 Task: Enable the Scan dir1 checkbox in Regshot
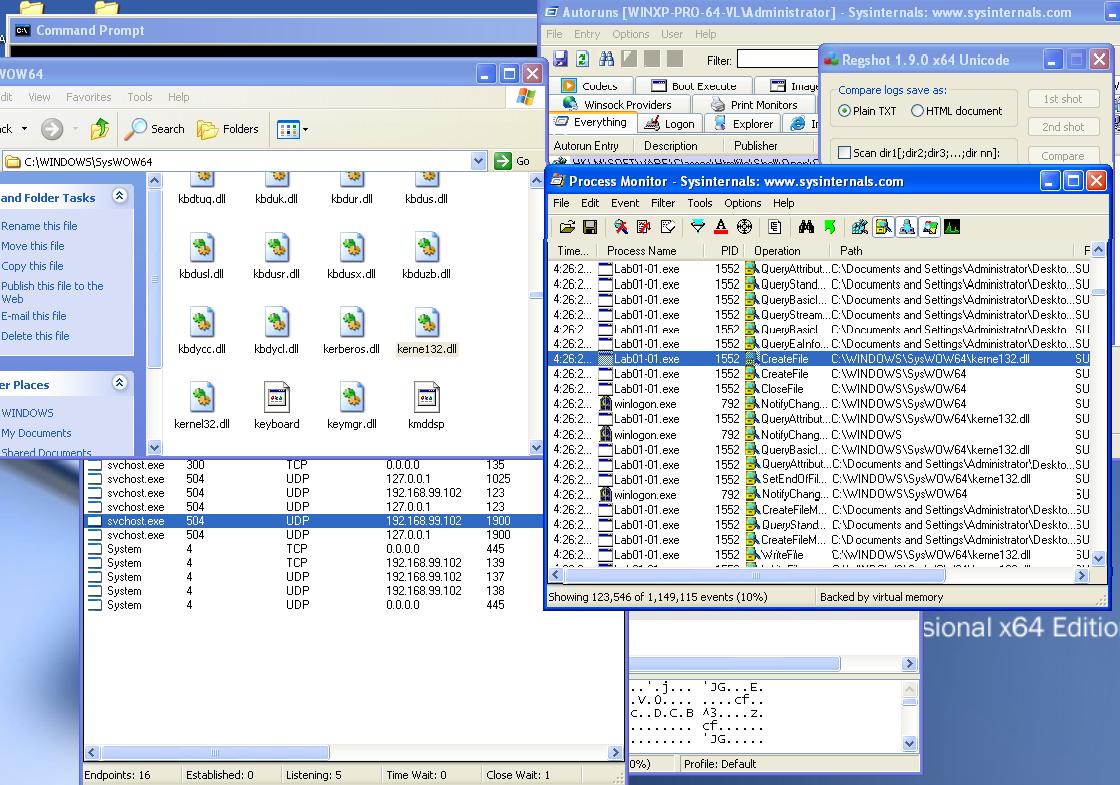click(x=844, y=153)
